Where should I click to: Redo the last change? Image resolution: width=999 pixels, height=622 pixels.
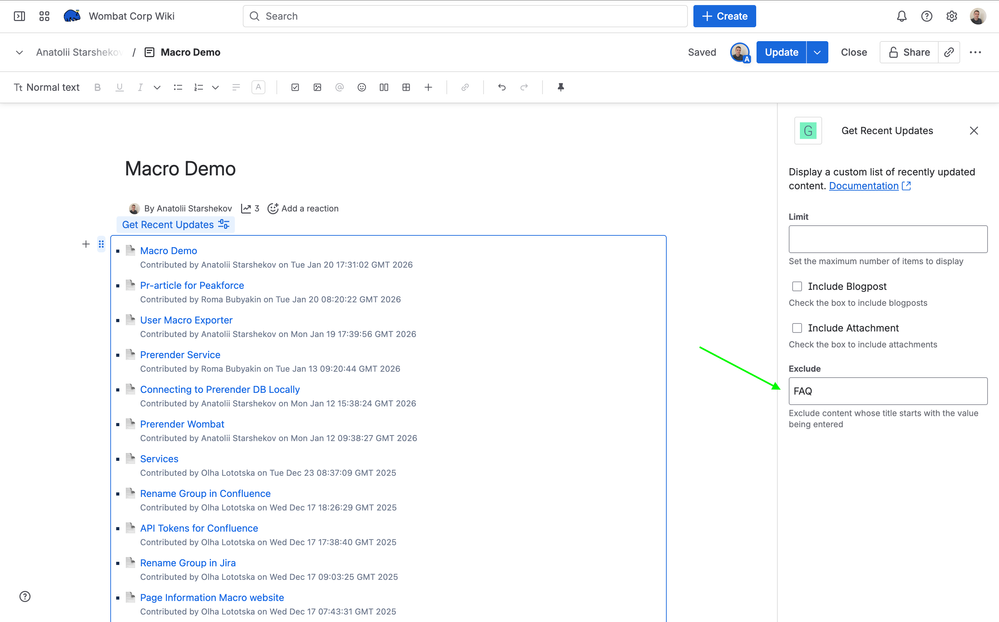click(524, 87)
